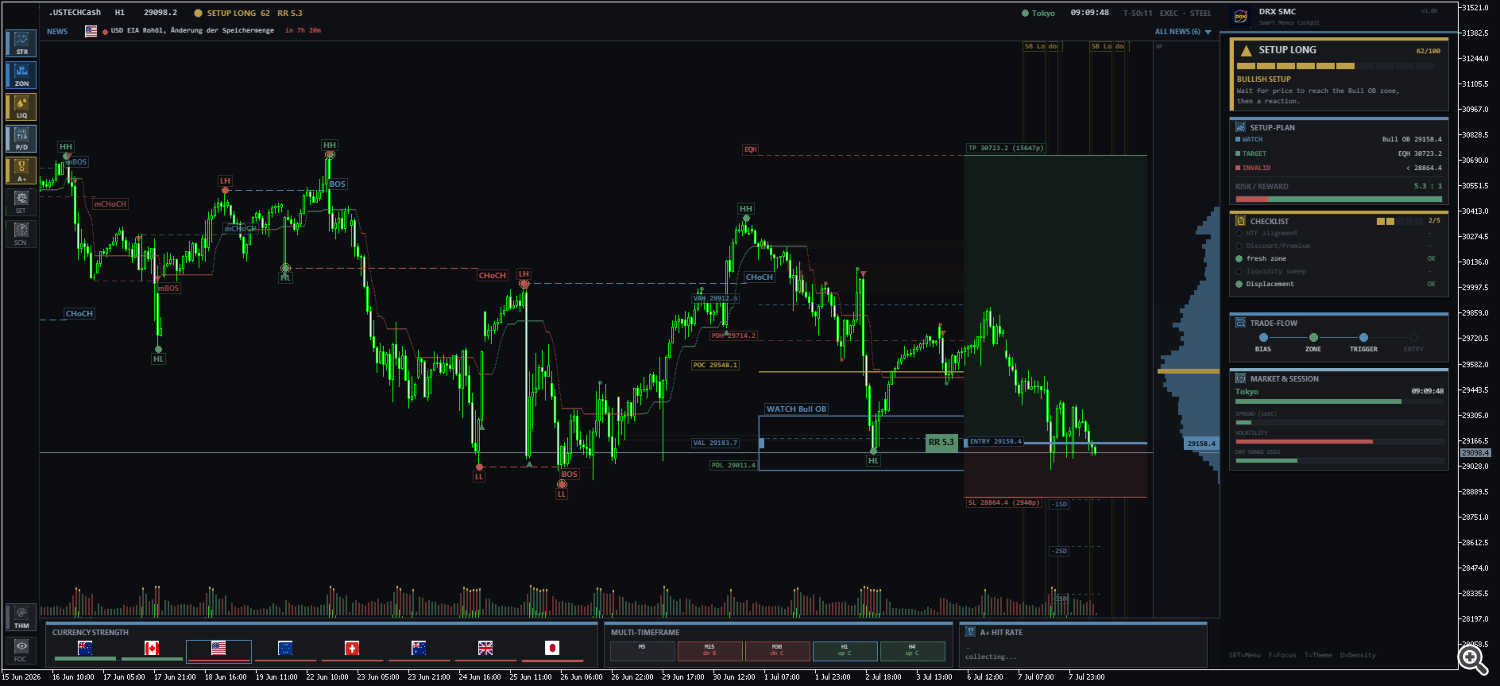Screen dimensions: 1500x686
Task: Click the Spread (cost) meter bar
Action: 1339,422
